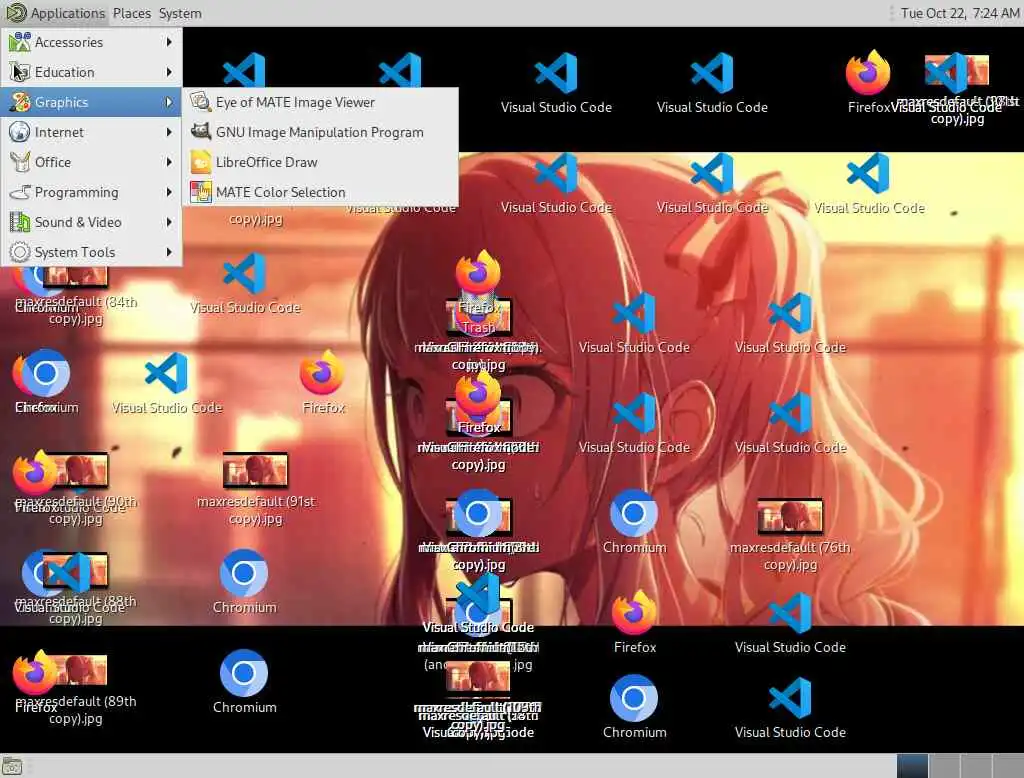Select Chromium icon right of maxresdefault (89th copy).jpg
Viewport: 1024px width, 778px height.
point(244,673)
